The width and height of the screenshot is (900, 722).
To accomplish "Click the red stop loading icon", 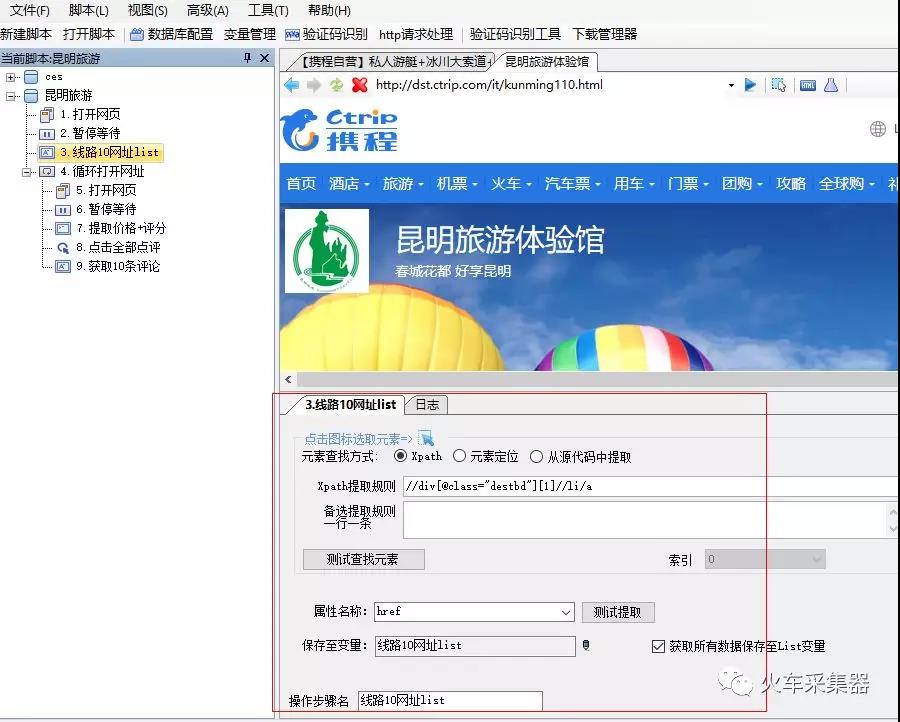I will [360, 85].
